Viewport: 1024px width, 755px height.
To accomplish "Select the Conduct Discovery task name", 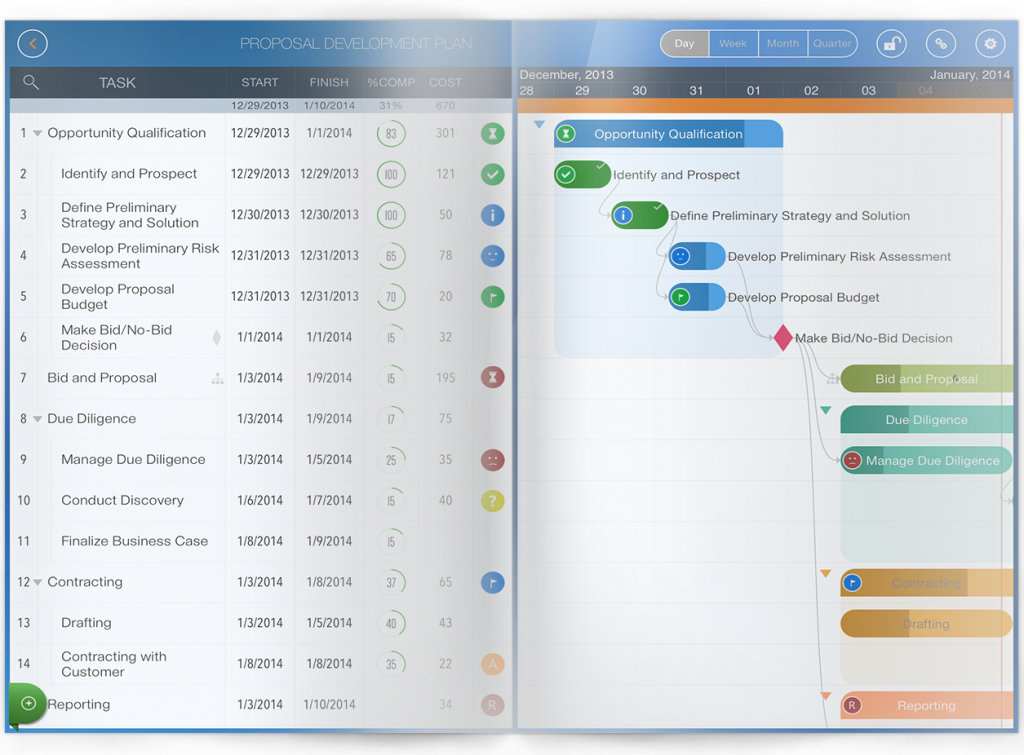I will [123, 500].
